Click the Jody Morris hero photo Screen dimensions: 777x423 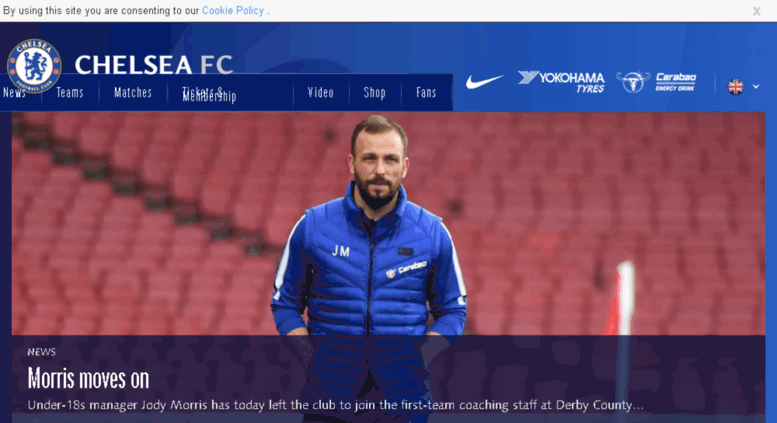pyautogui.click(x=388, y=224)
